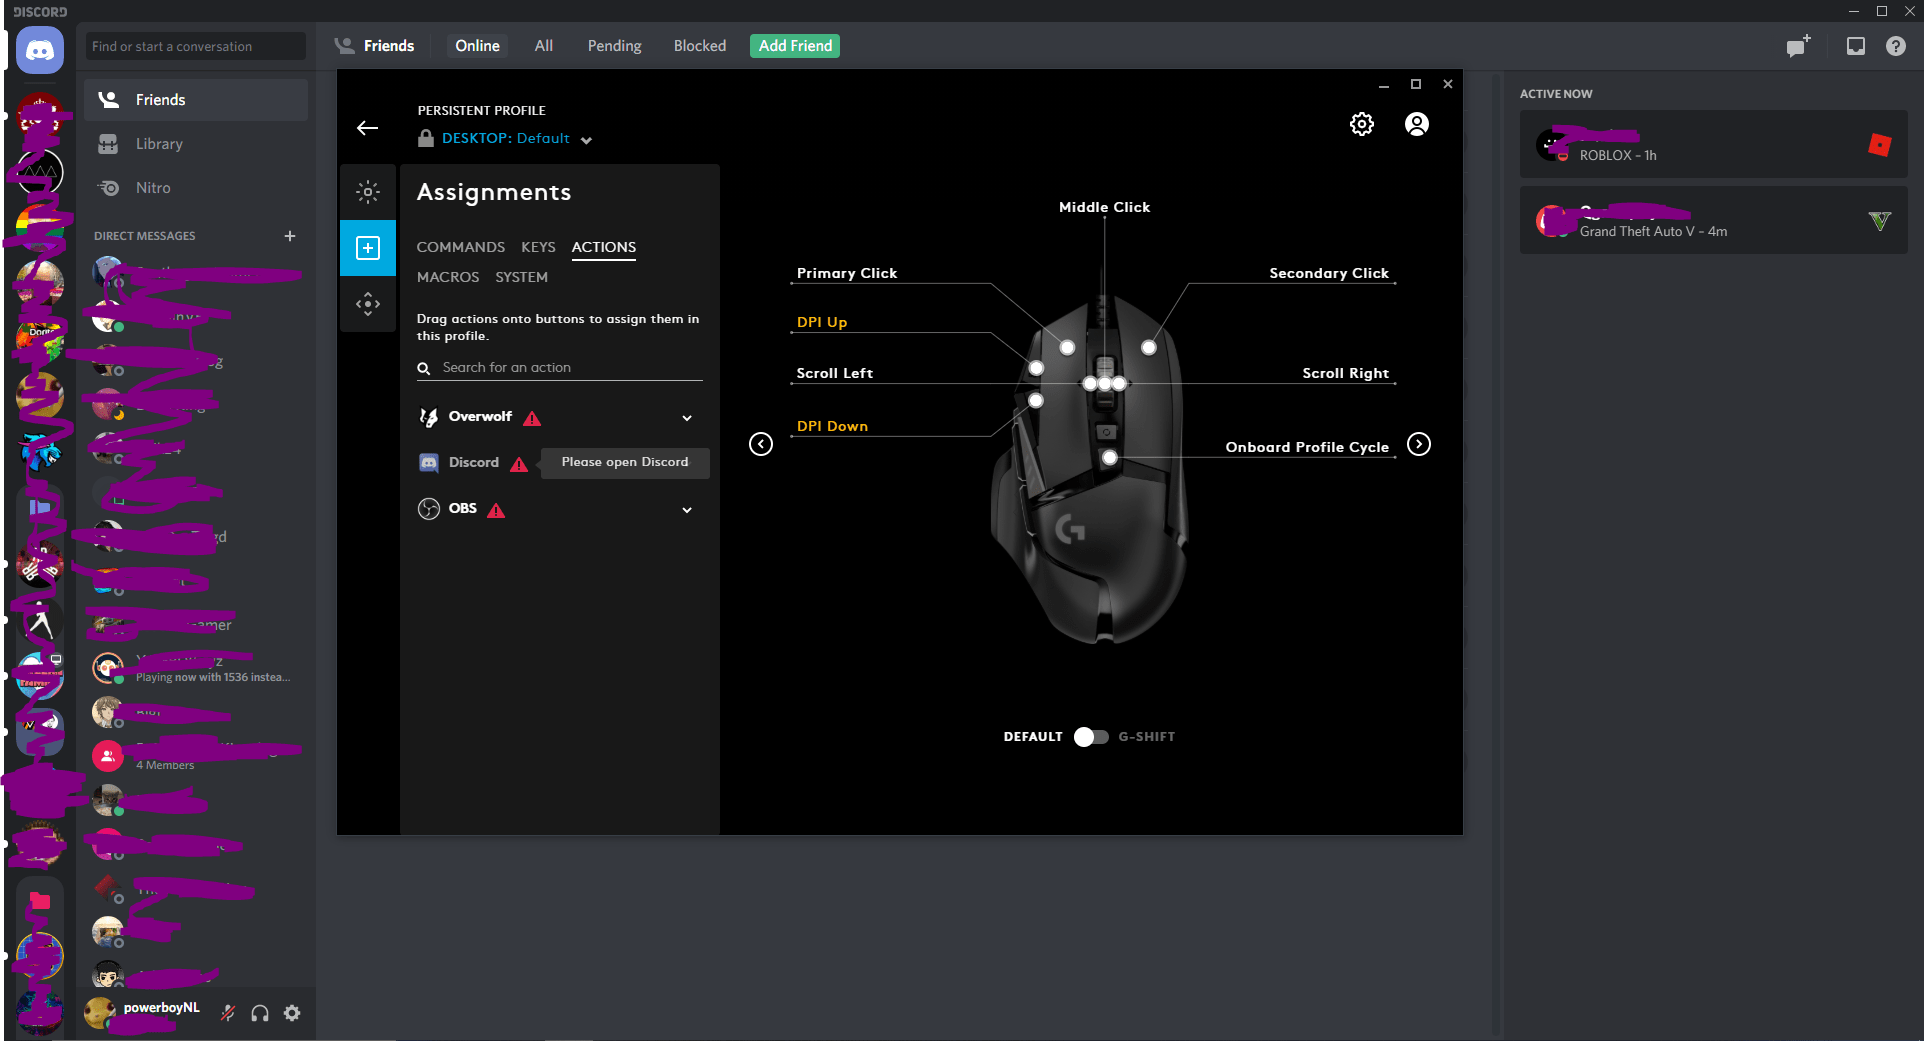Mute your microphone
The image size is (1924, 1041).
227,1012
